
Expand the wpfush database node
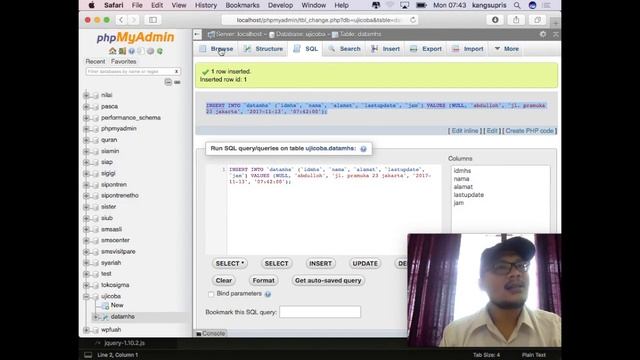click(x=86, y=330)
